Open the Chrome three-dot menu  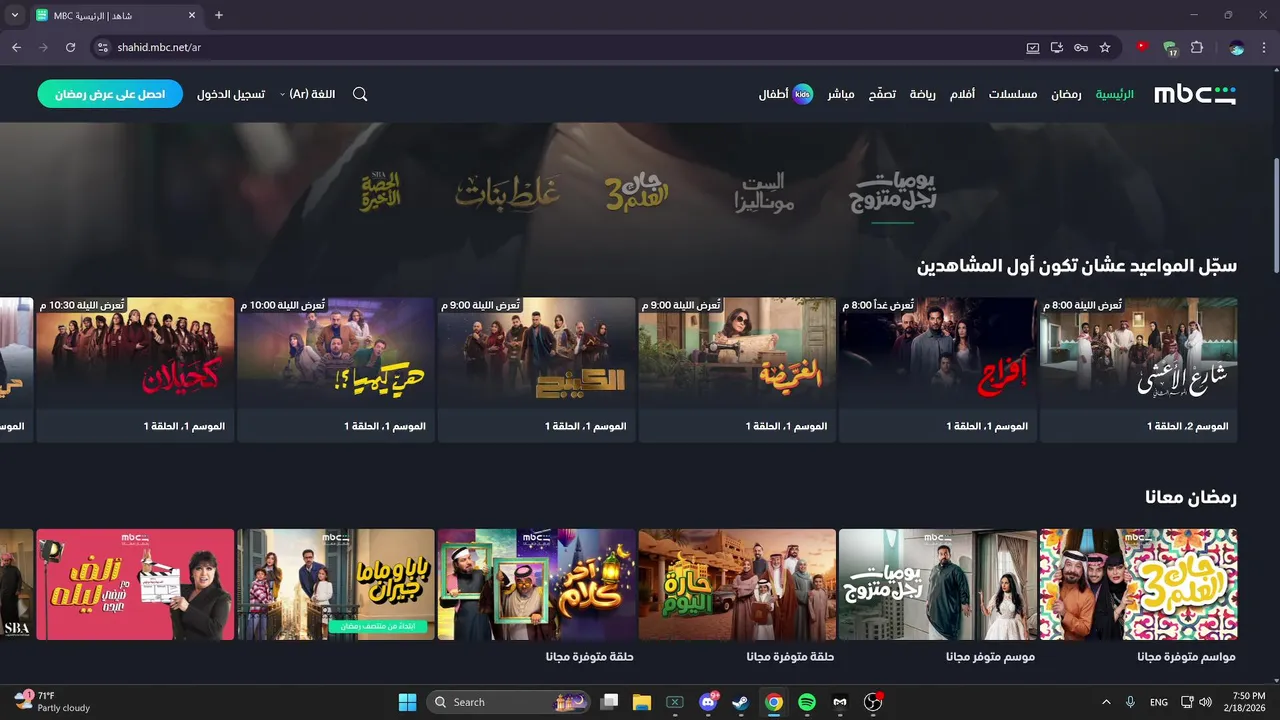(x=1264, y=47)
